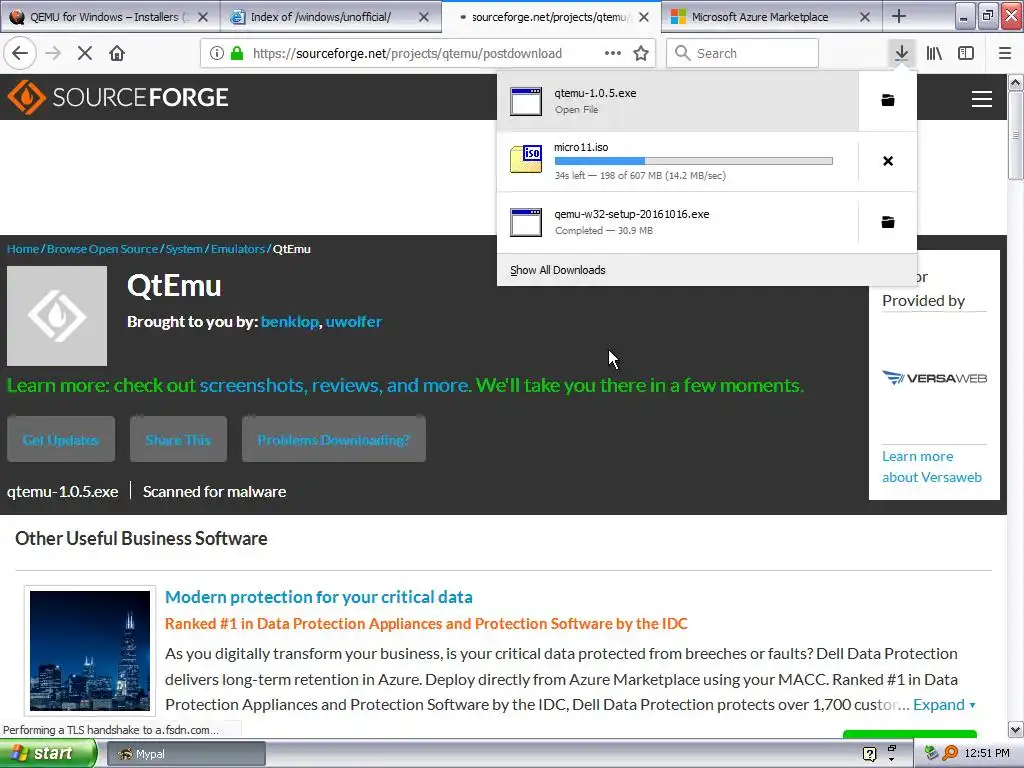Select the Mypal taskbar item
Screen dimensions: 1024x768
coord(185,754)
